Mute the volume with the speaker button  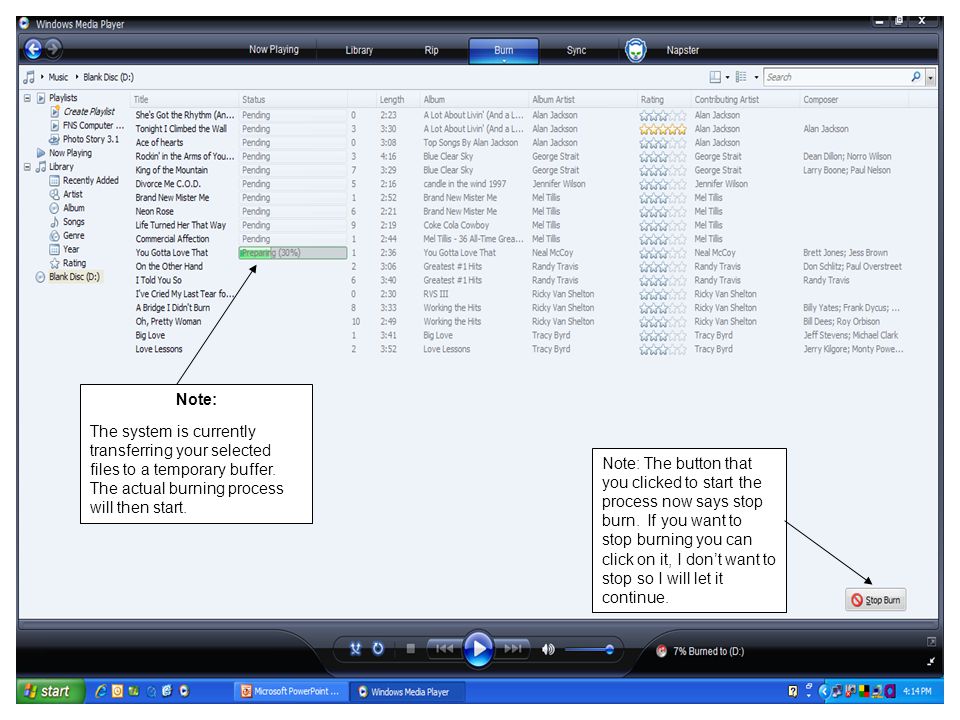click(x=549, y=649)
